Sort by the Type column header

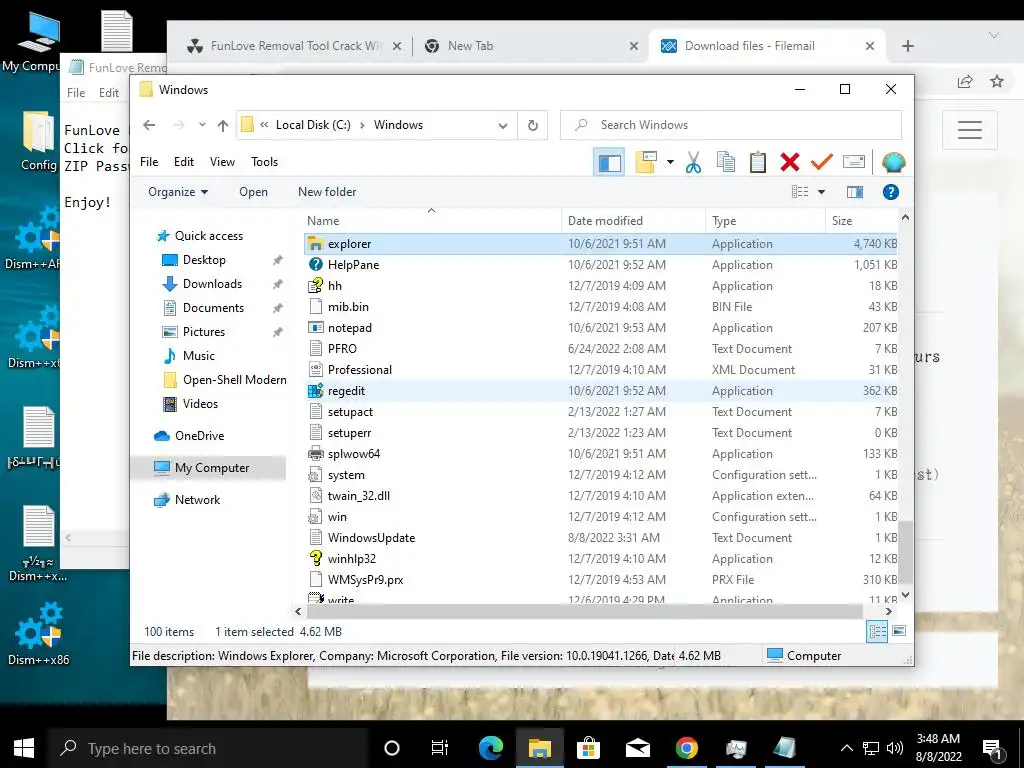tap(765, 221)
